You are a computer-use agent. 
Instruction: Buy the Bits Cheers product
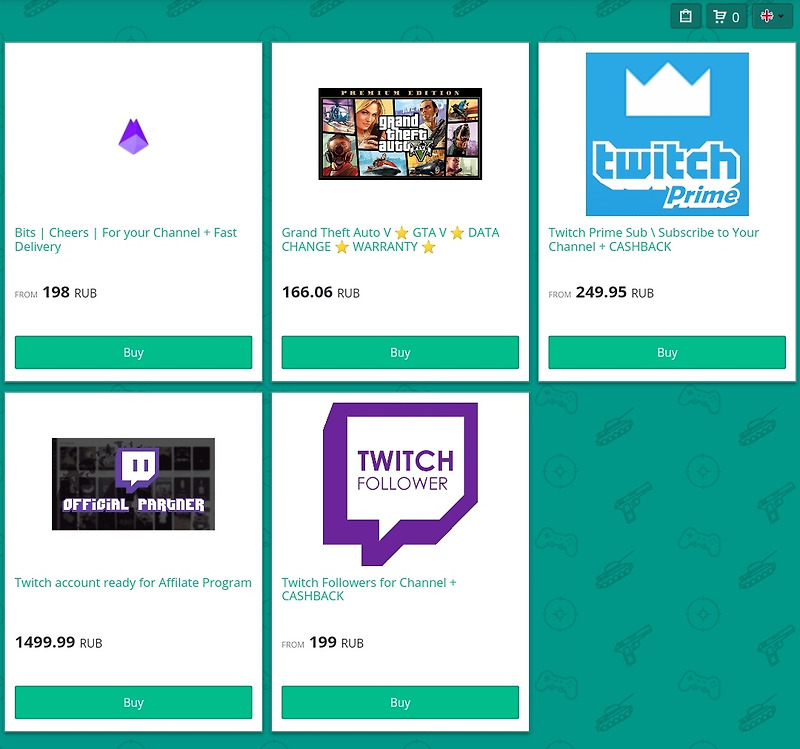coord(133,352)
